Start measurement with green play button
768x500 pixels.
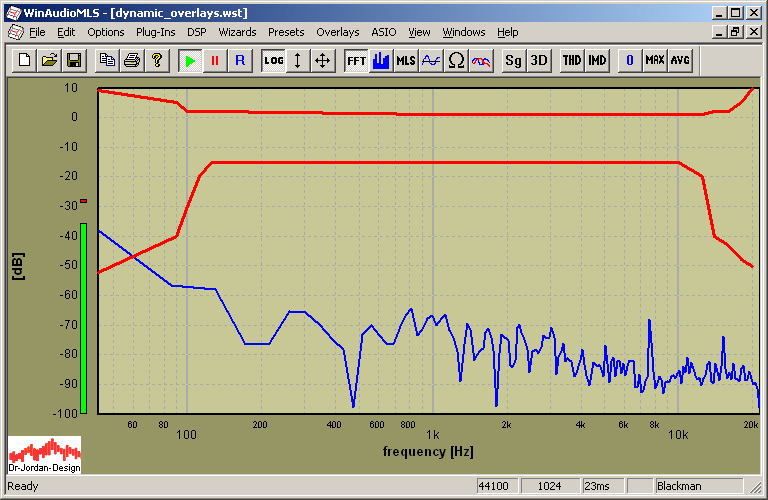pos(190,60)
